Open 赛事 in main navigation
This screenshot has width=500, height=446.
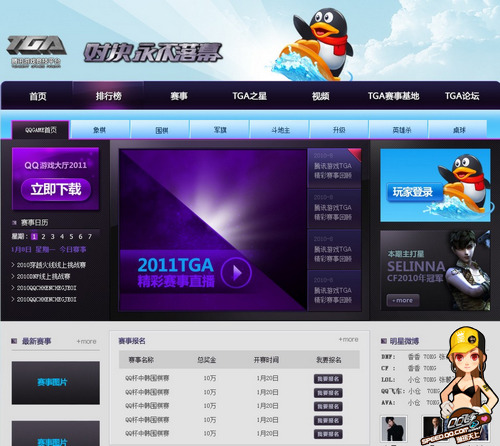coord(179,96)
